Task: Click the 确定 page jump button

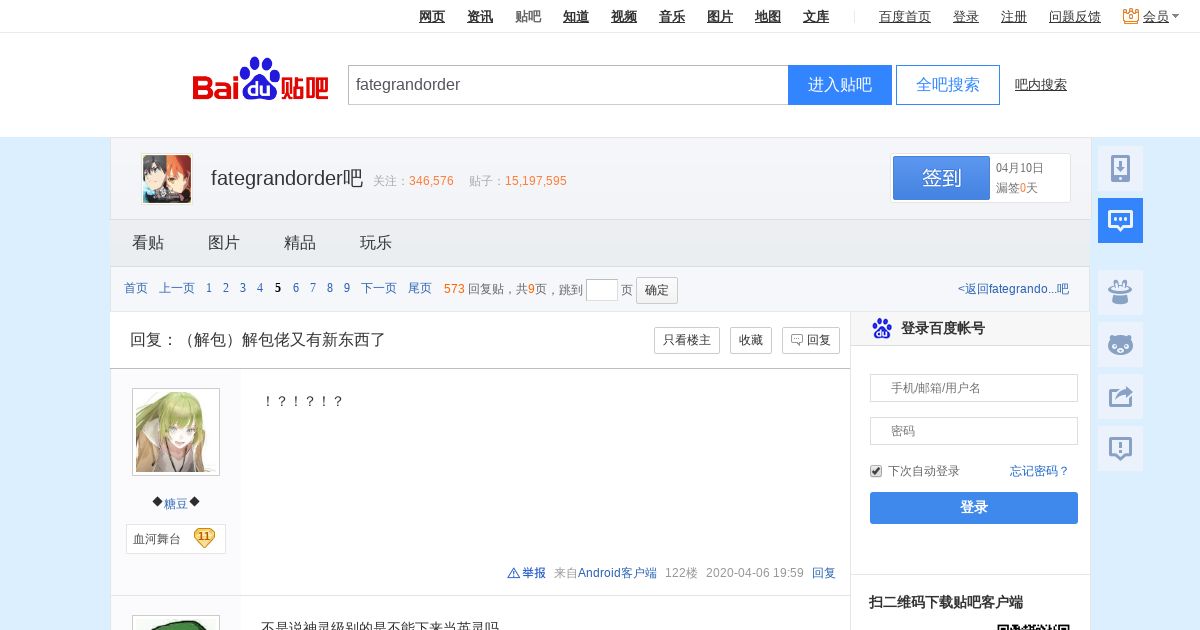Action: pos(657,290)
